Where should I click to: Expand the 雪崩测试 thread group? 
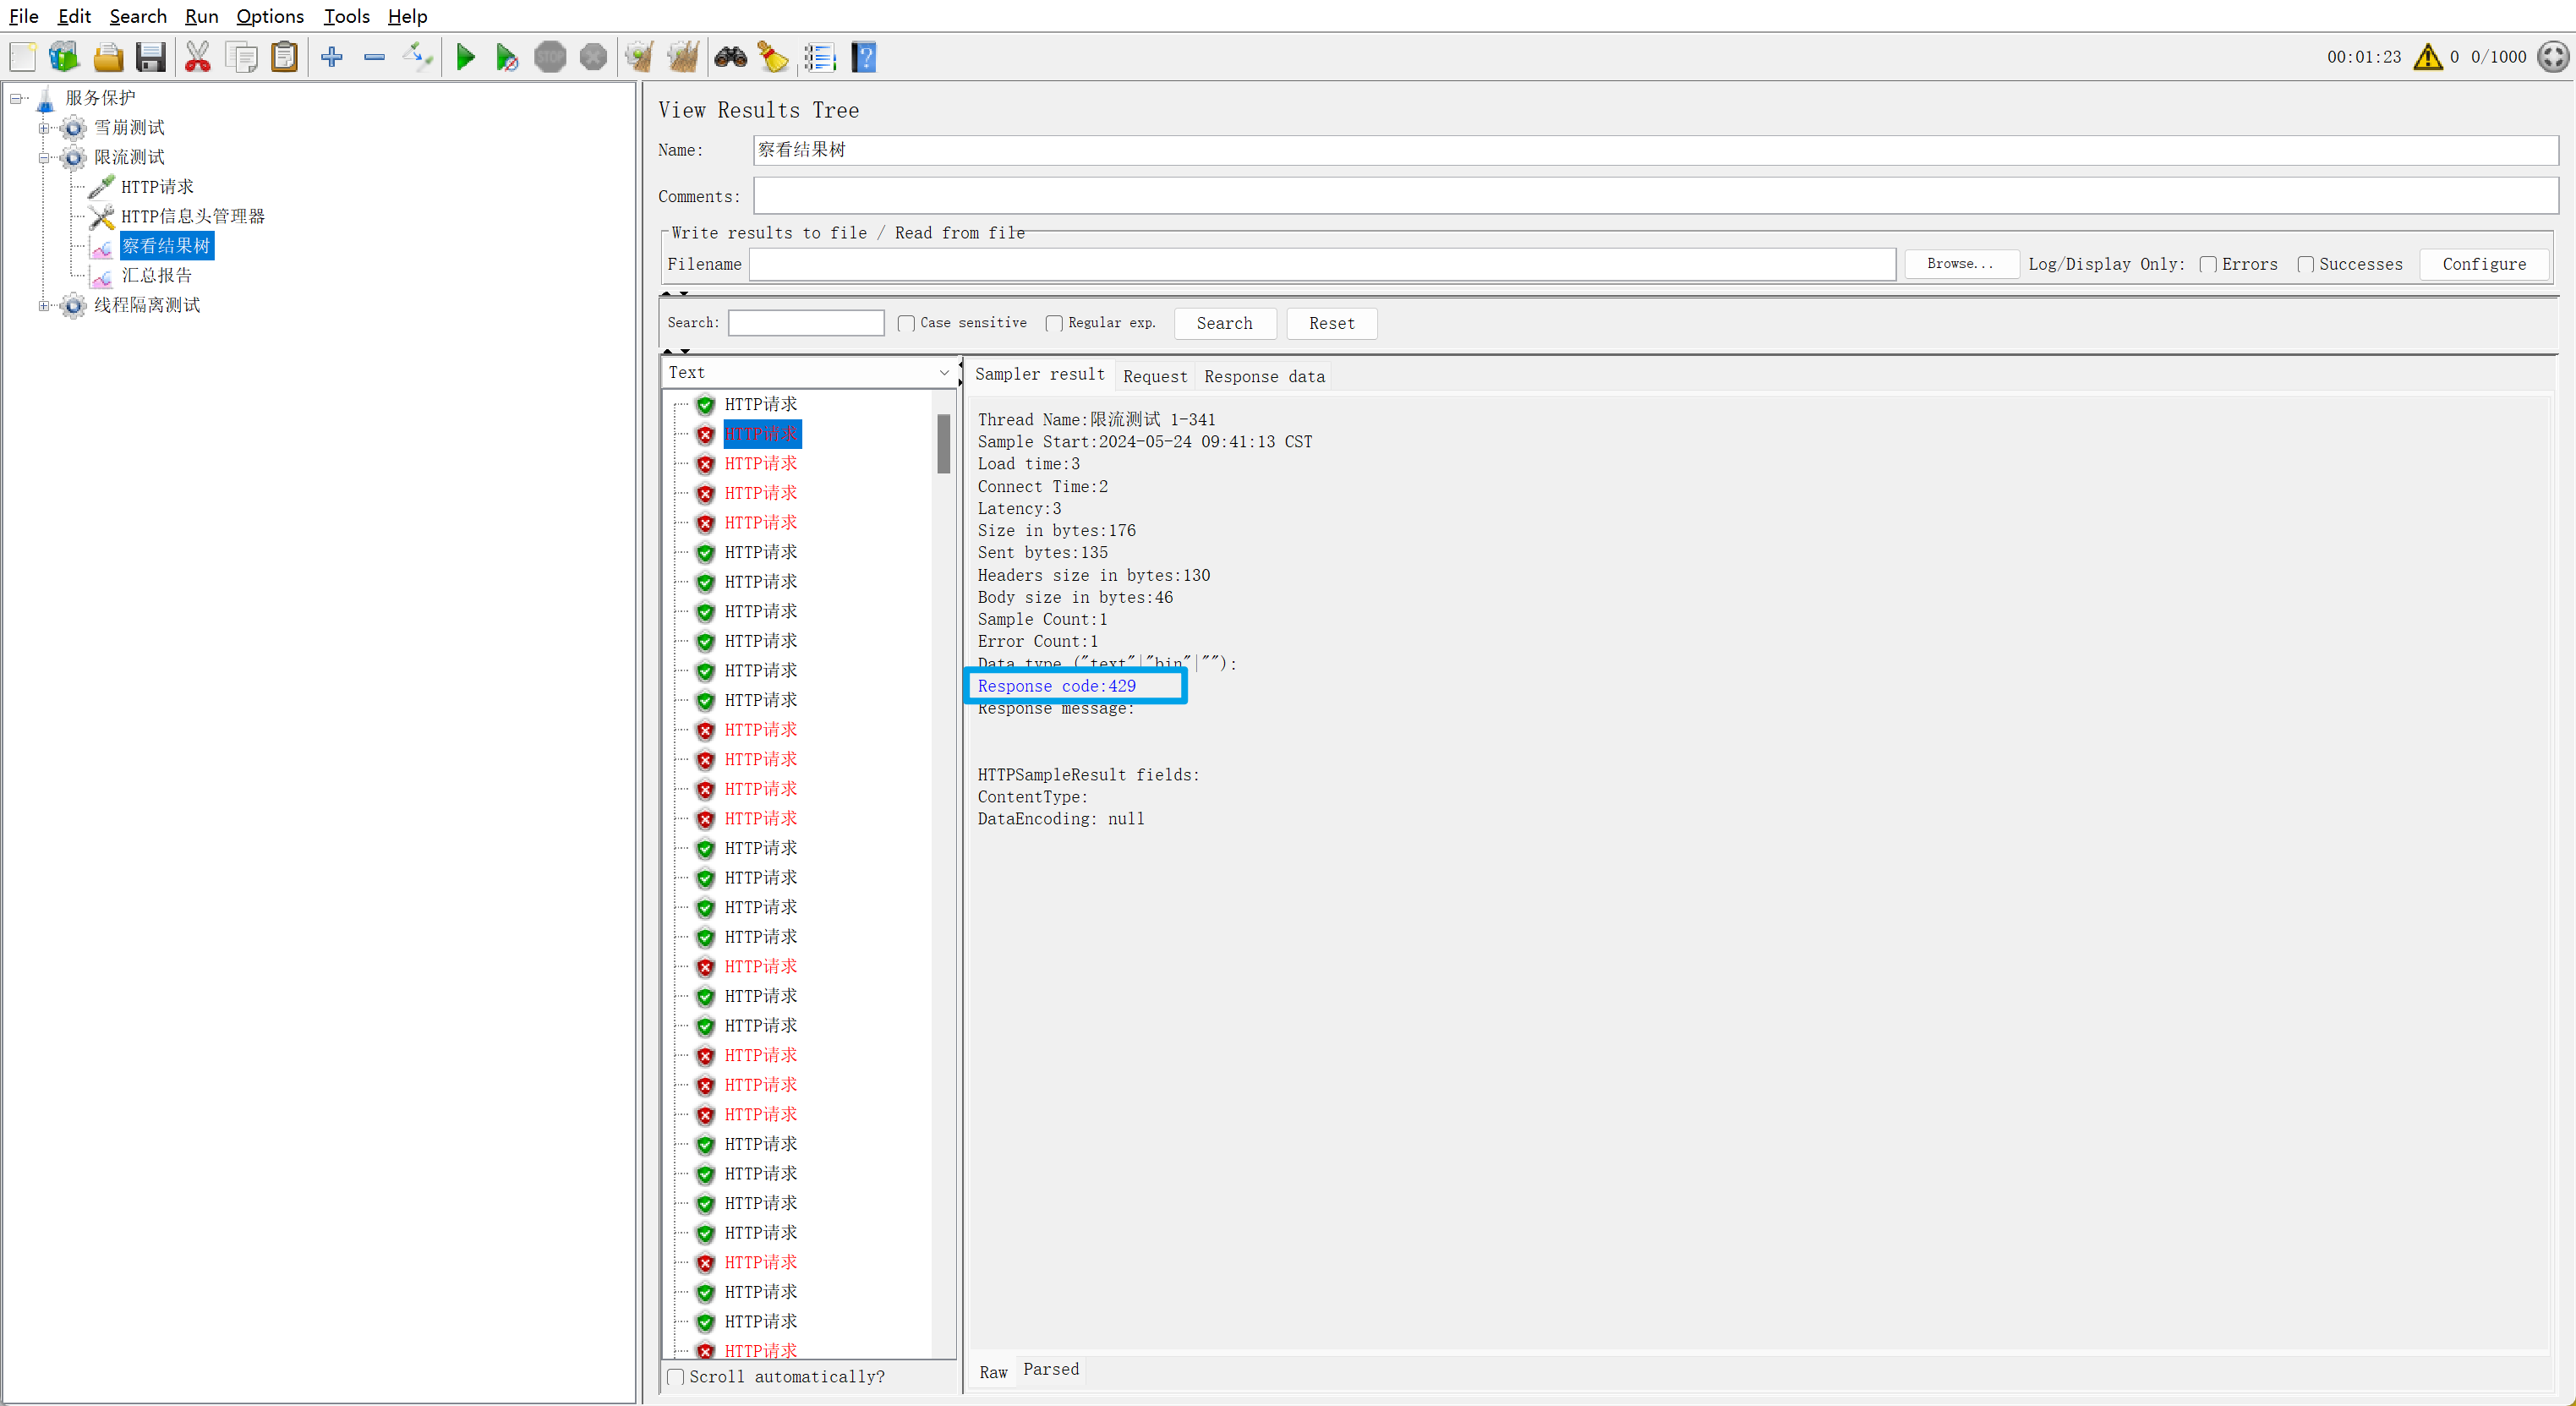click(43, 128)
